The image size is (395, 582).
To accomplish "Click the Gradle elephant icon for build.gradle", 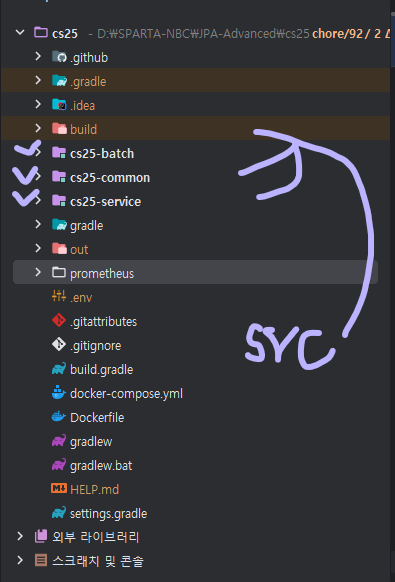I will click(59, 369).
